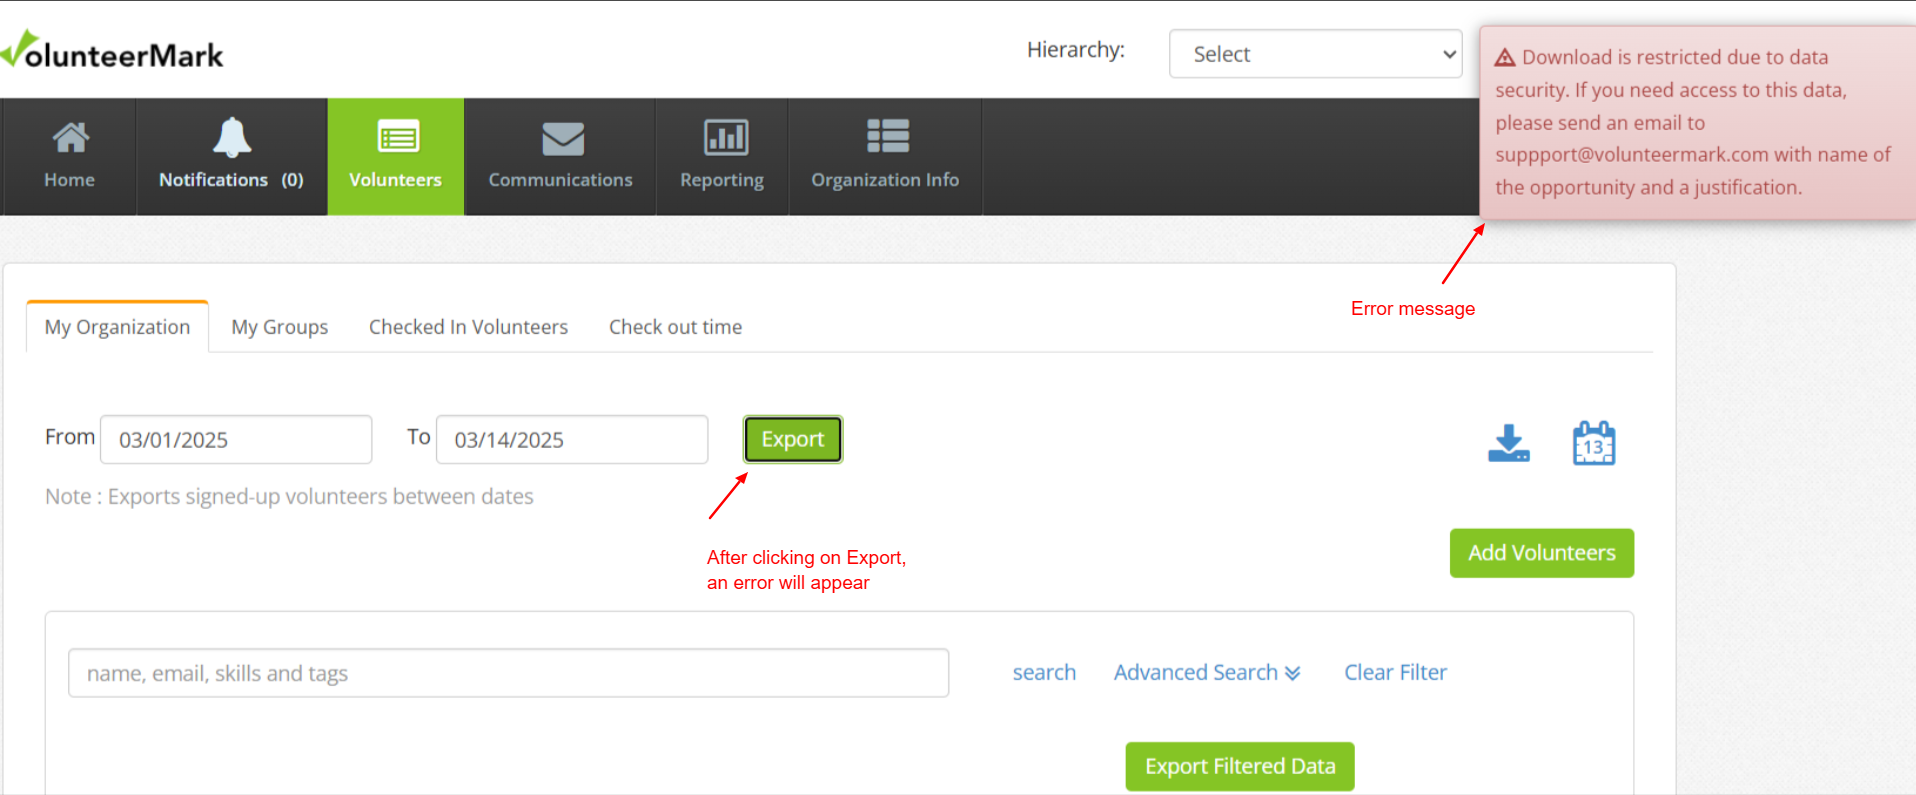Open Organization Info list icon
Screen dimensions: 1916x795
(887, 136)
